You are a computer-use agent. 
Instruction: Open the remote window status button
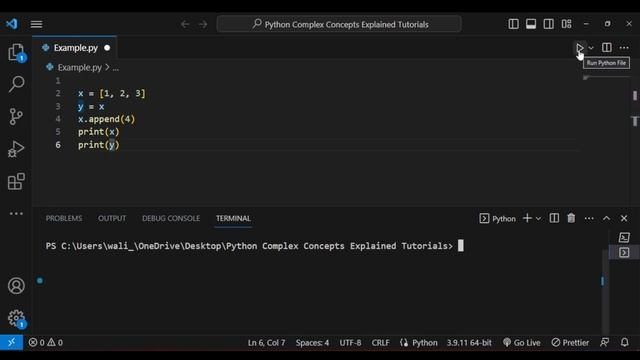click(x=11, y=342)
